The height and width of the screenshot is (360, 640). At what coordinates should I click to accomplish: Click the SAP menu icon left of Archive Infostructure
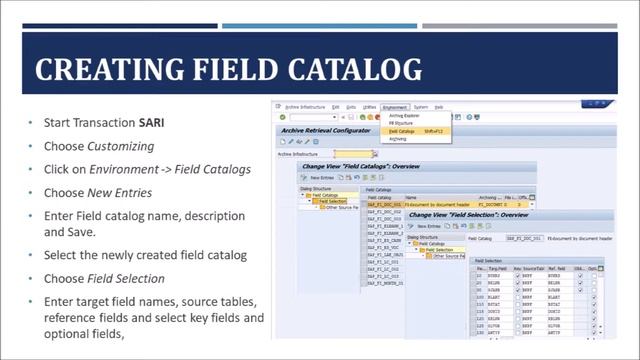[x=278, y=107]
